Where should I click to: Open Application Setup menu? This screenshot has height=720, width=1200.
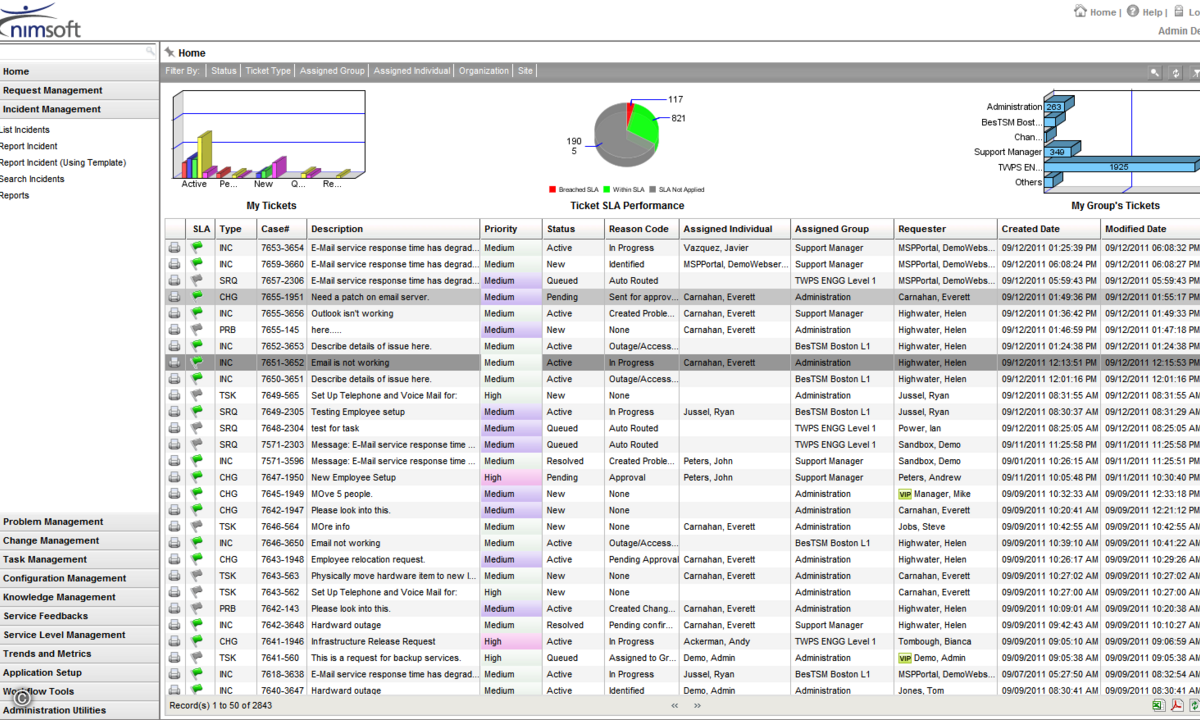click(x=79, y=673)
